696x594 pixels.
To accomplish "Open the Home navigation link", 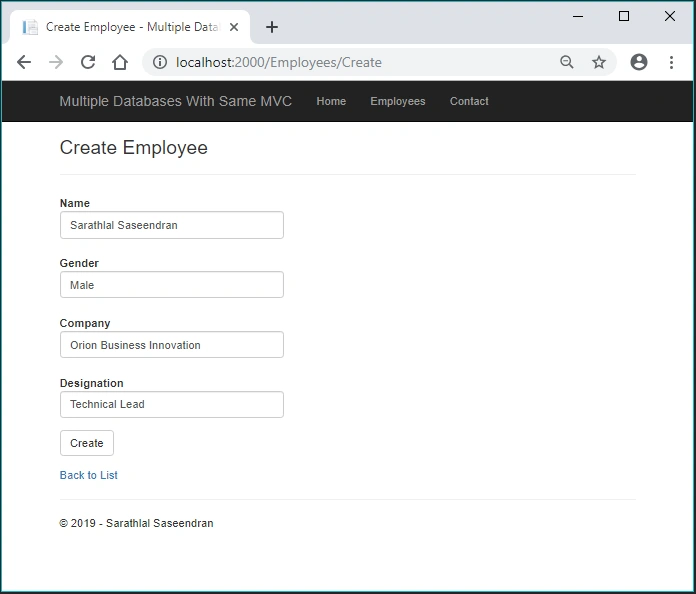I will point(331,101).
